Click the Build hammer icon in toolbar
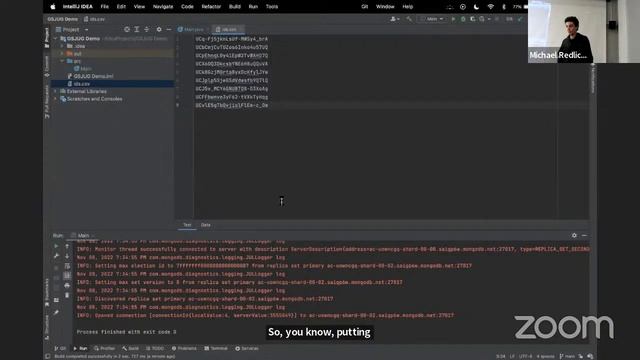This screenshot has height=360, width=640. (x=409, y=19)
